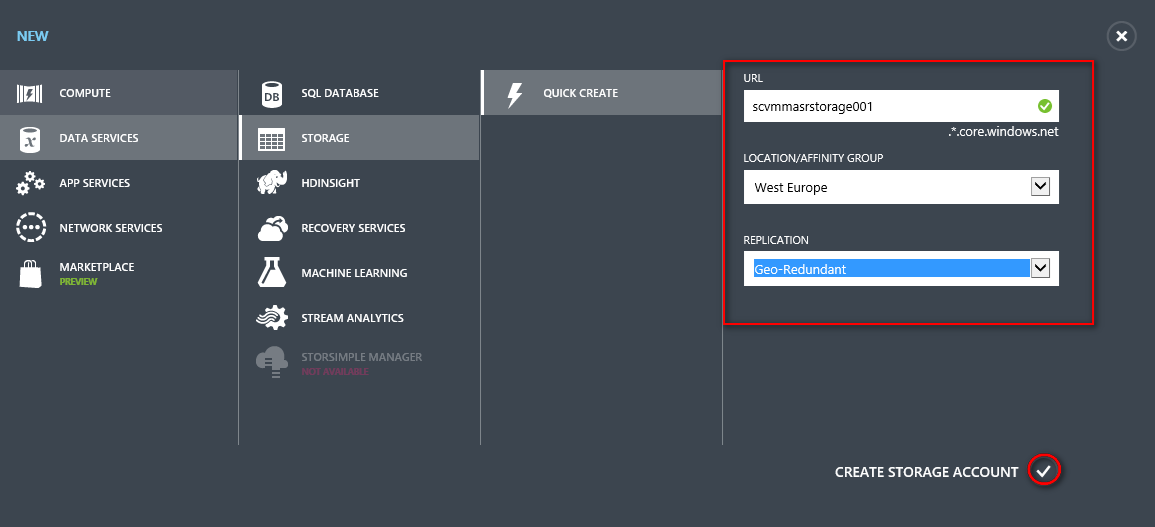Expand the Replication dropdown arrow
Image resolution: width=1155 pixels, height=527 pixels.
coord(1039,268)
